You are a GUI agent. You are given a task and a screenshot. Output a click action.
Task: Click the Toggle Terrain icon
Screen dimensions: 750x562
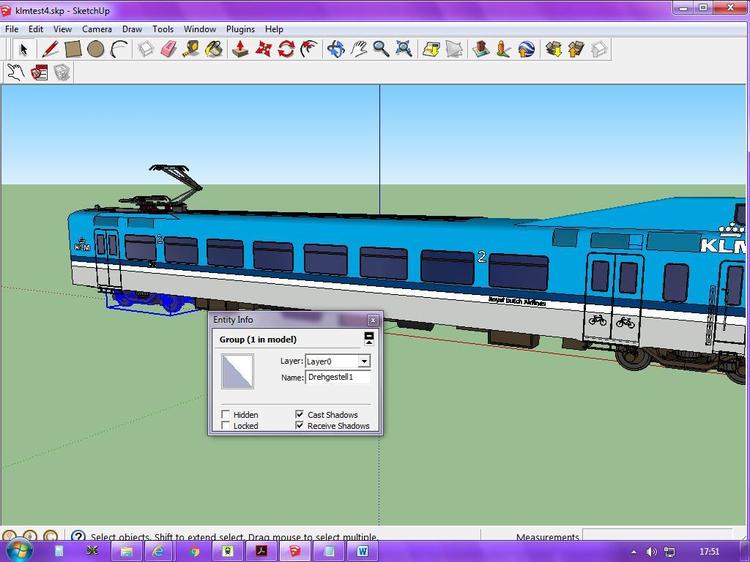click(454, 49)
